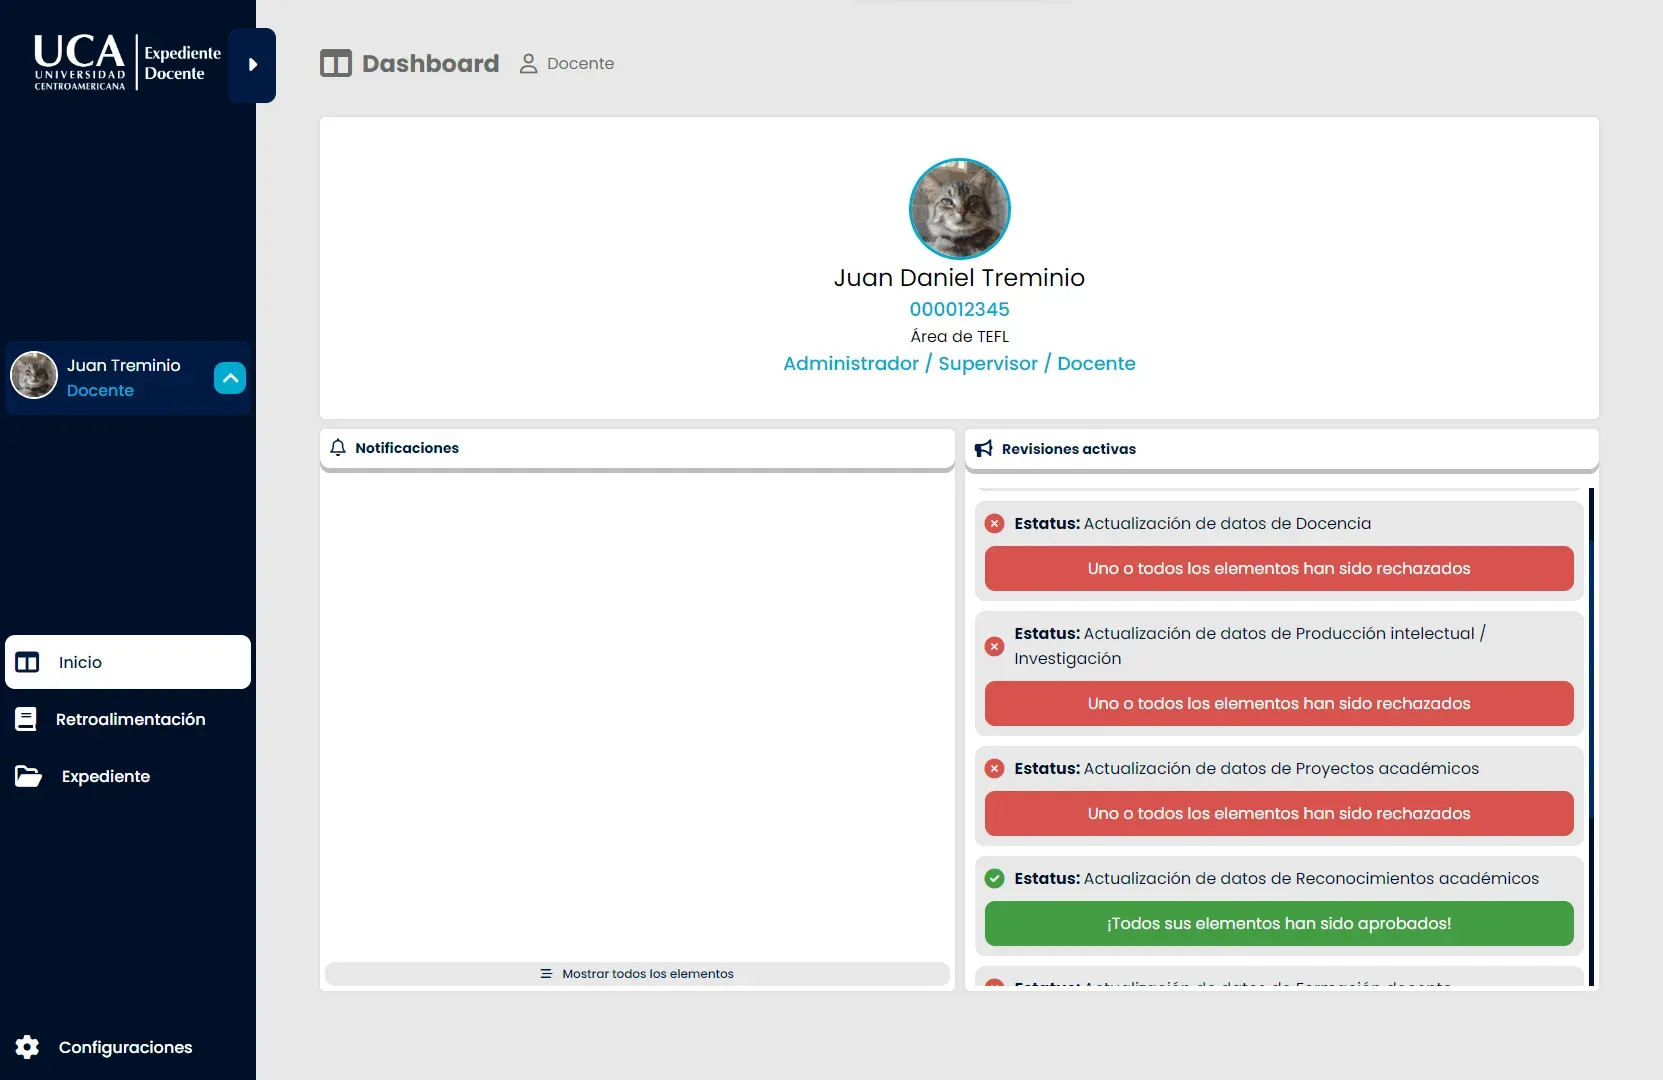
Task: Click the rejected icon for Proyectos académicos
Action: (994, 768)
